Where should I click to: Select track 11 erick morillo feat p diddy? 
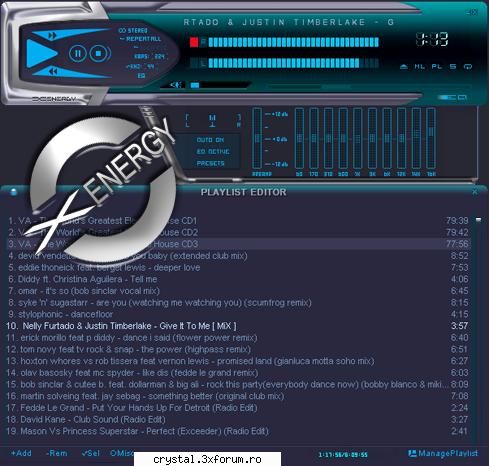click(x=238, y=337)
